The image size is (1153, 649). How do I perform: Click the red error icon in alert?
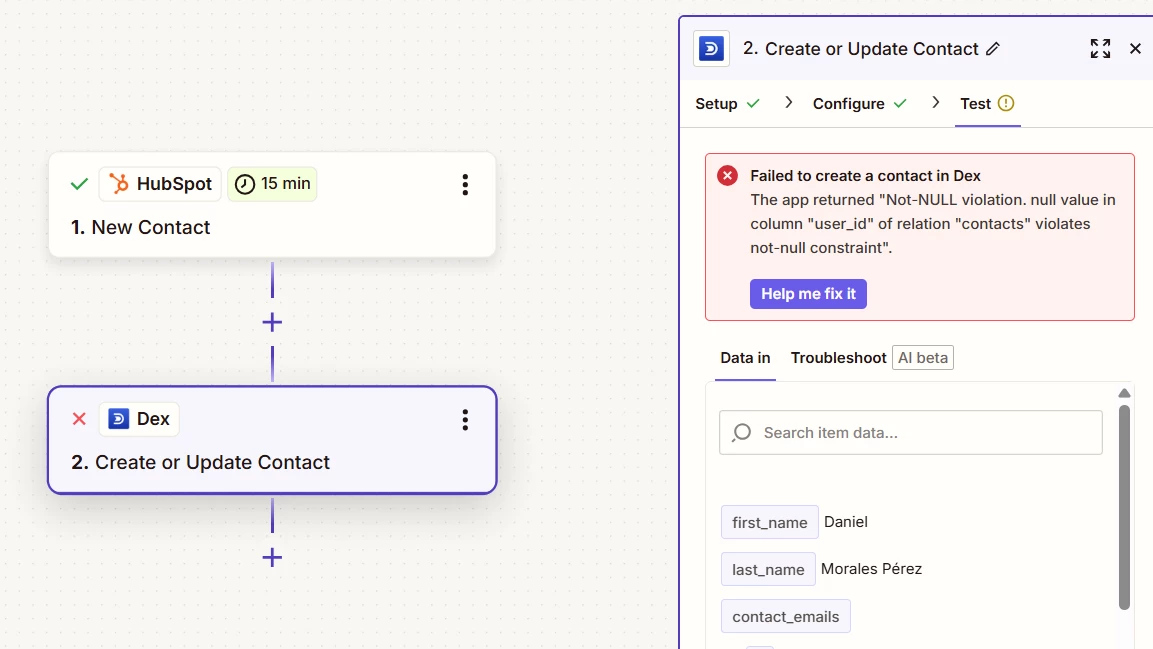pos(727,176)
